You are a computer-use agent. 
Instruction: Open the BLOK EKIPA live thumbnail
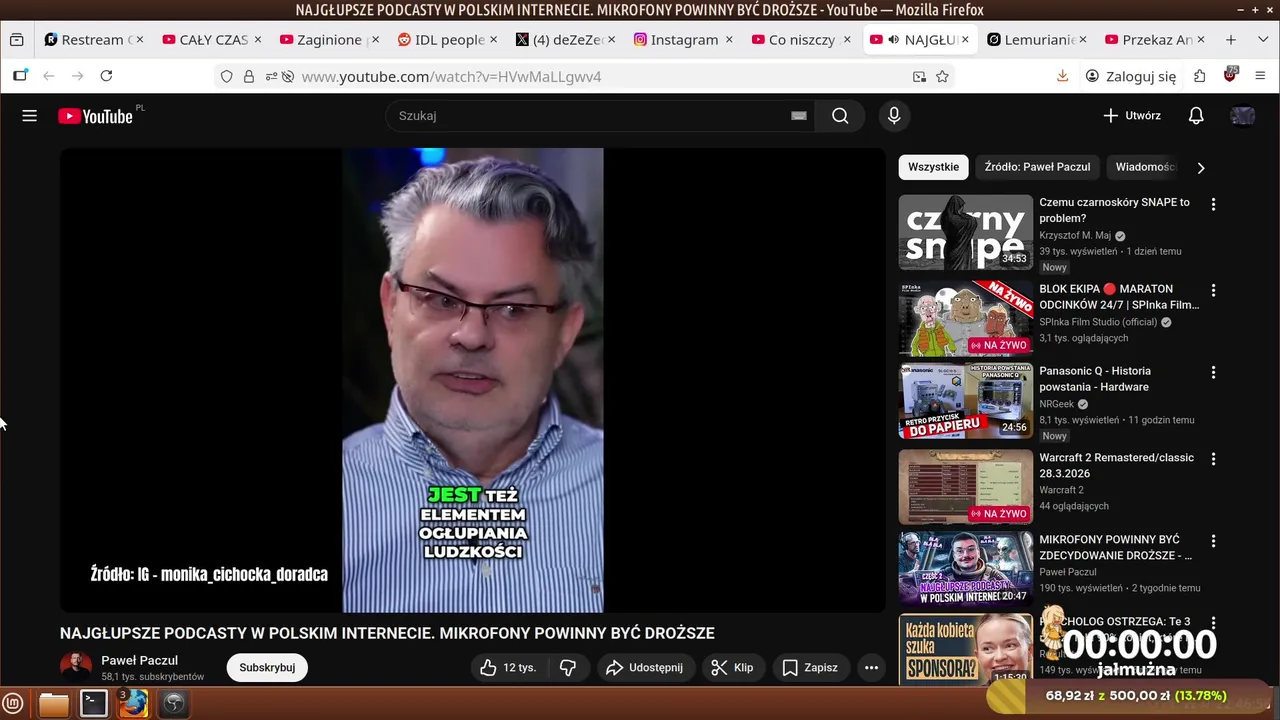coord(965,318)
